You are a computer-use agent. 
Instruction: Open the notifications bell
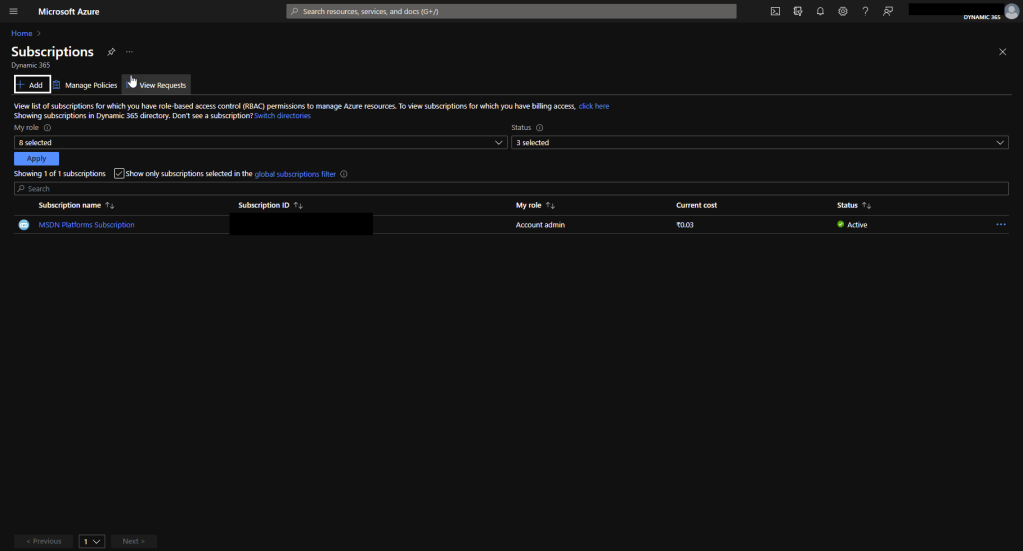click(820, 12)
